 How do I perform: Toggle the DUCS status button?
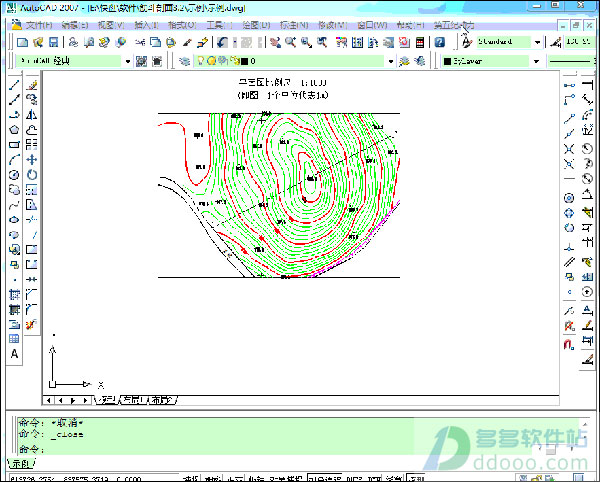coord(354,478)
